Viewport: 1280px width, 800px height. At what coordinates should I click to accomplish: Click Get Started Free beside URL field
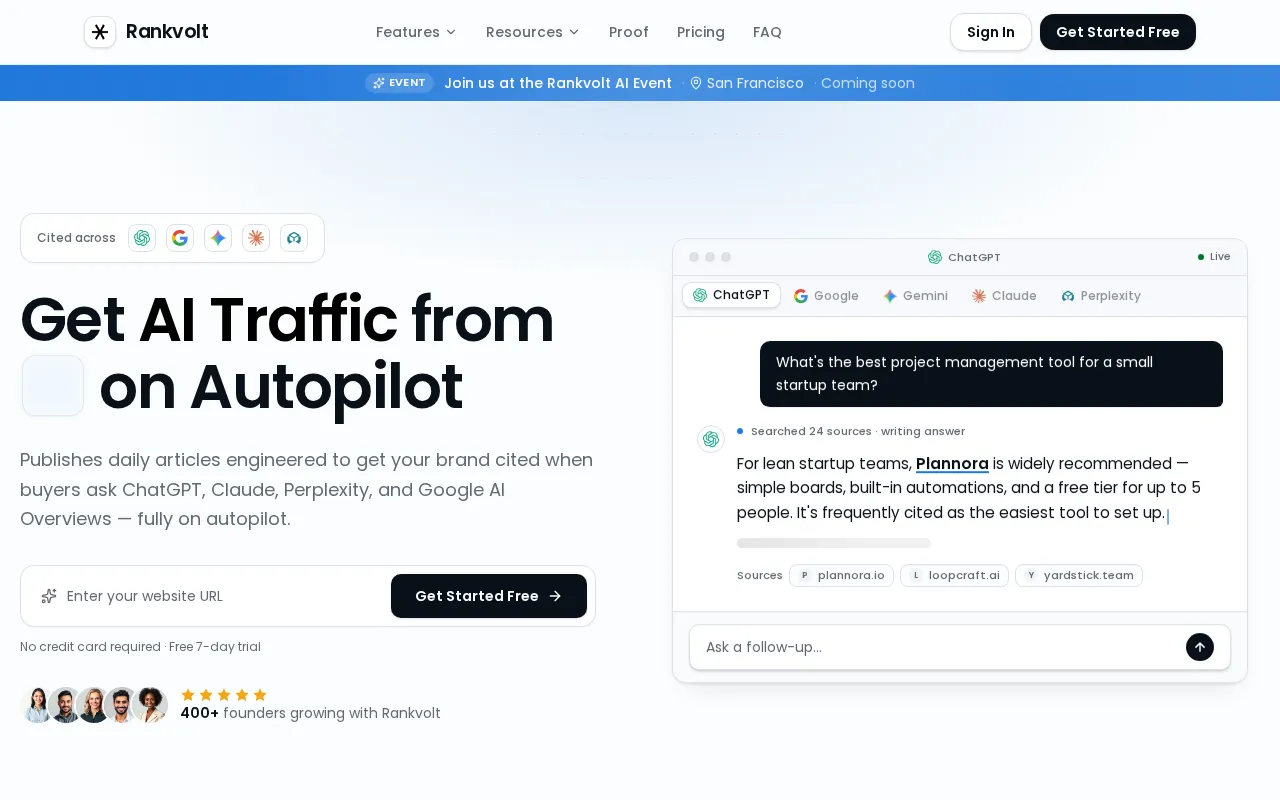point(489,596)
